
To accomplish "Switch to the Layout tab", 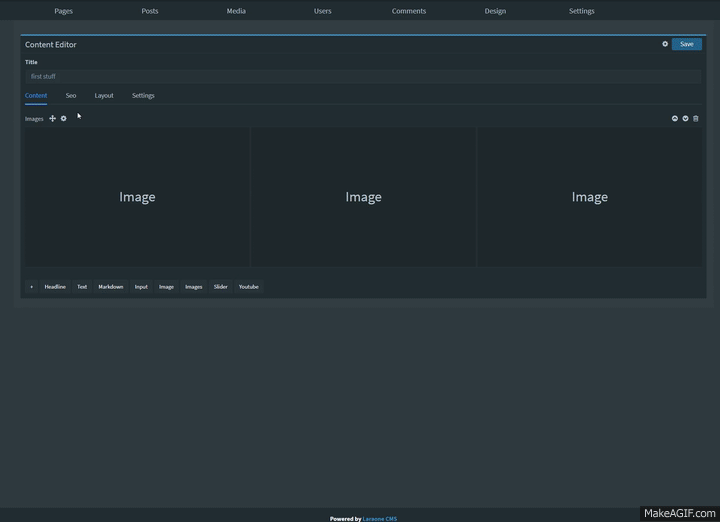I will click(104, 95).
